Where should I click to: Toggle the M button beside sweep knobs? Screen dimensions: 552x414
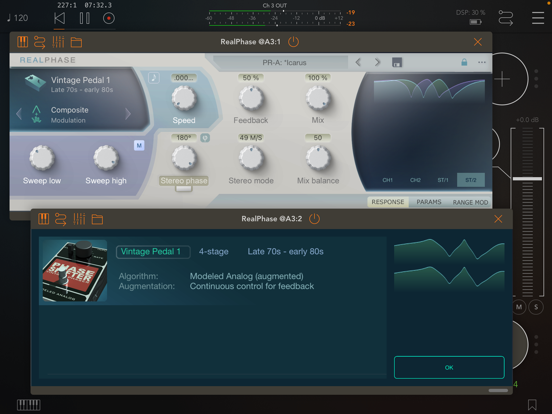(x=139, y=145)
